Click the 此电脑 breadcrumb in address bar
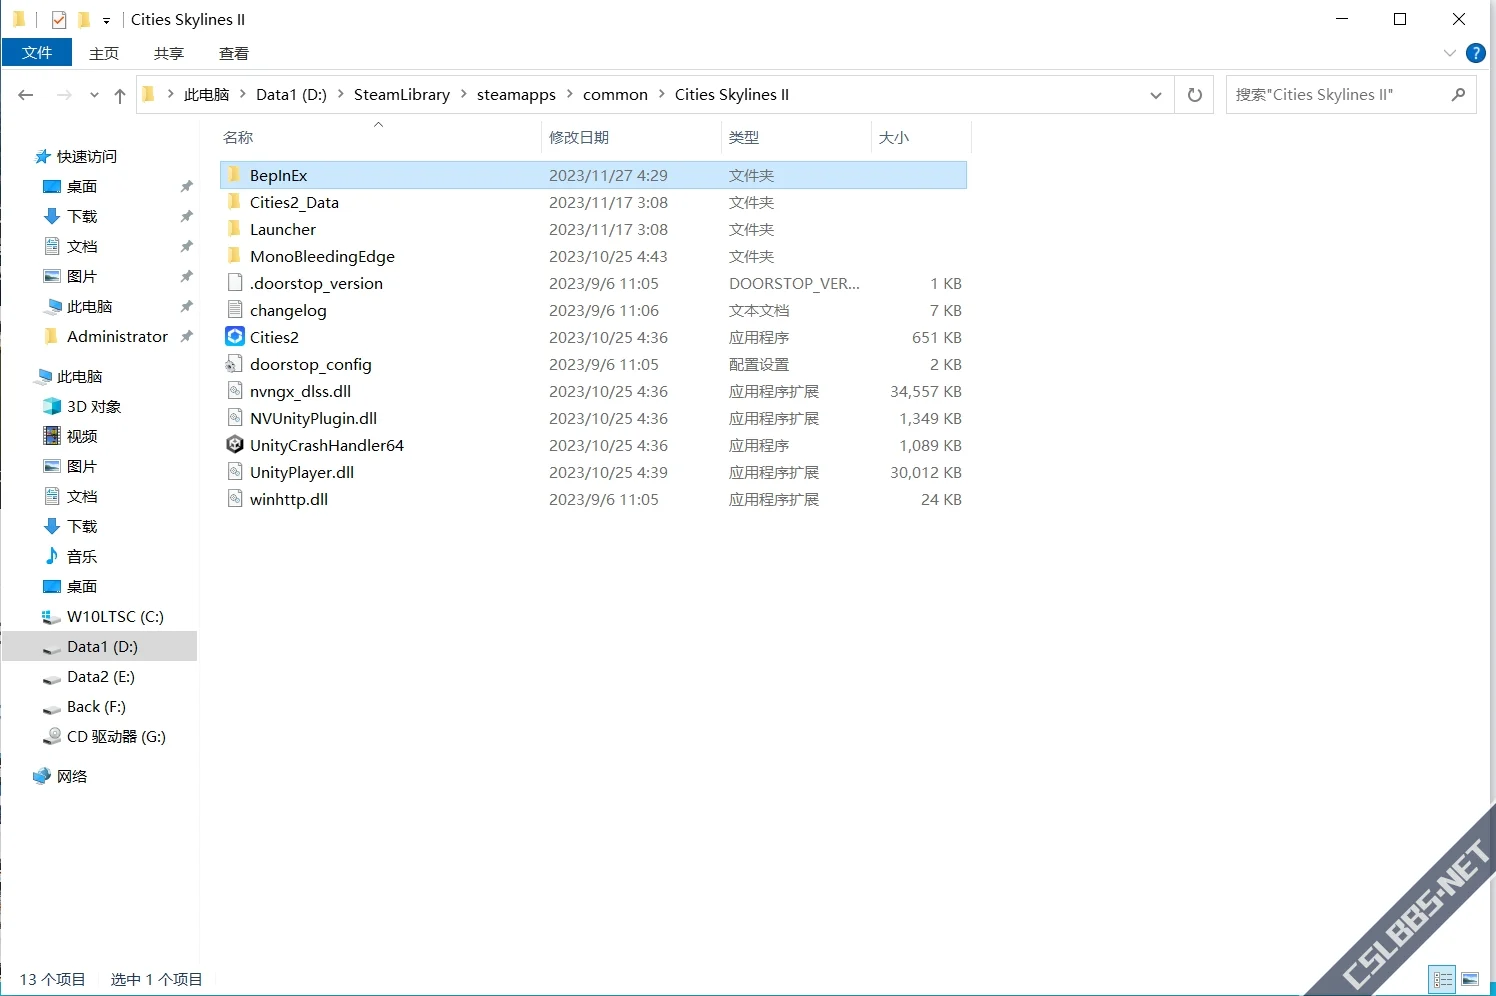The image size is (1496, 996). point(206,95)
